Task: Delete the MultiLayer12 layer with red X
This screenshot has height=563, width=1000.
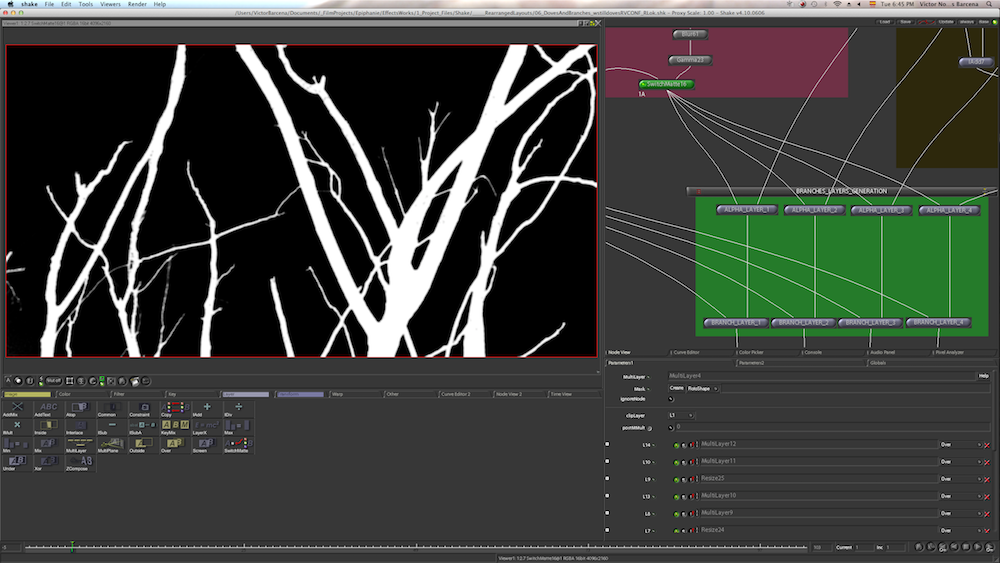Action: pyautogui.click(x=987, y=444)
